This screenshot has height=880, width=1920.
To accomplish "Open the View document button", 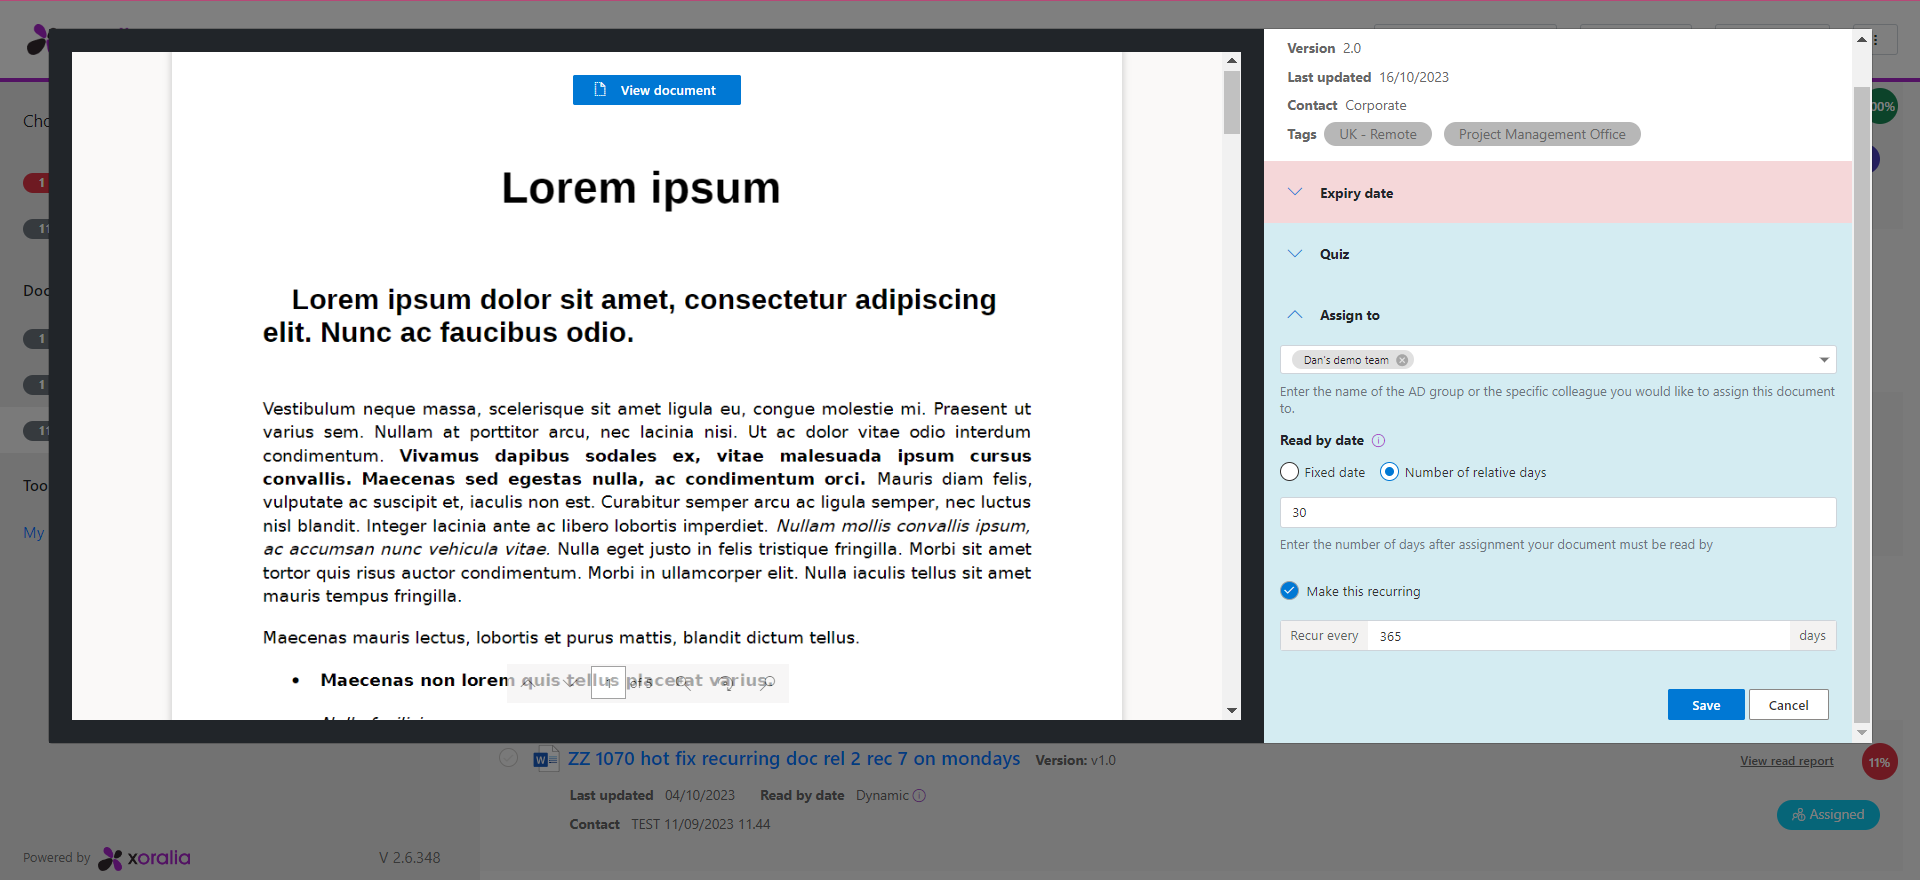I will tap(657, 90).
